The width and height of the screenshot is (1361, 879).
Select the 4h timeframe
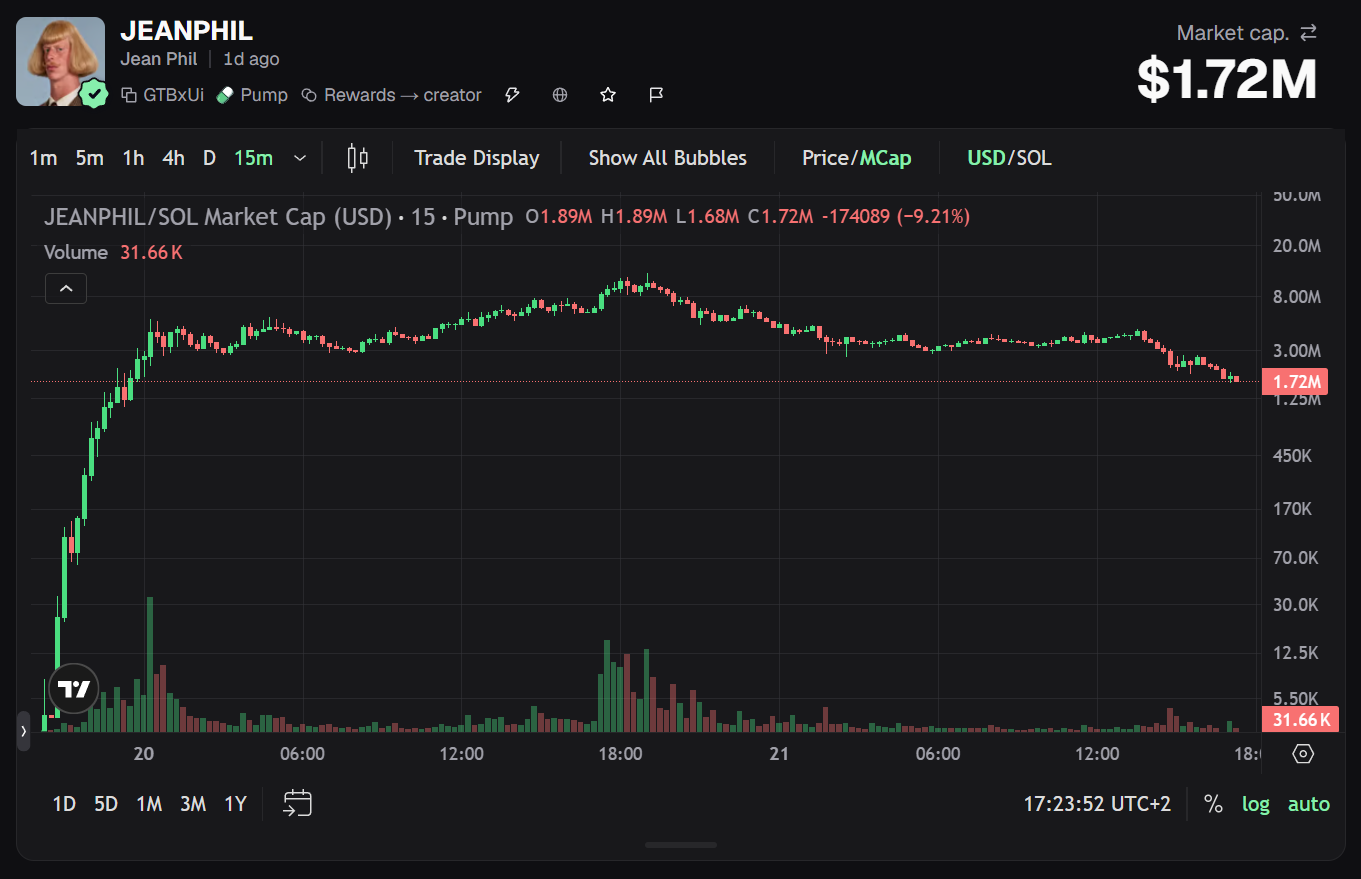point(173,158)
